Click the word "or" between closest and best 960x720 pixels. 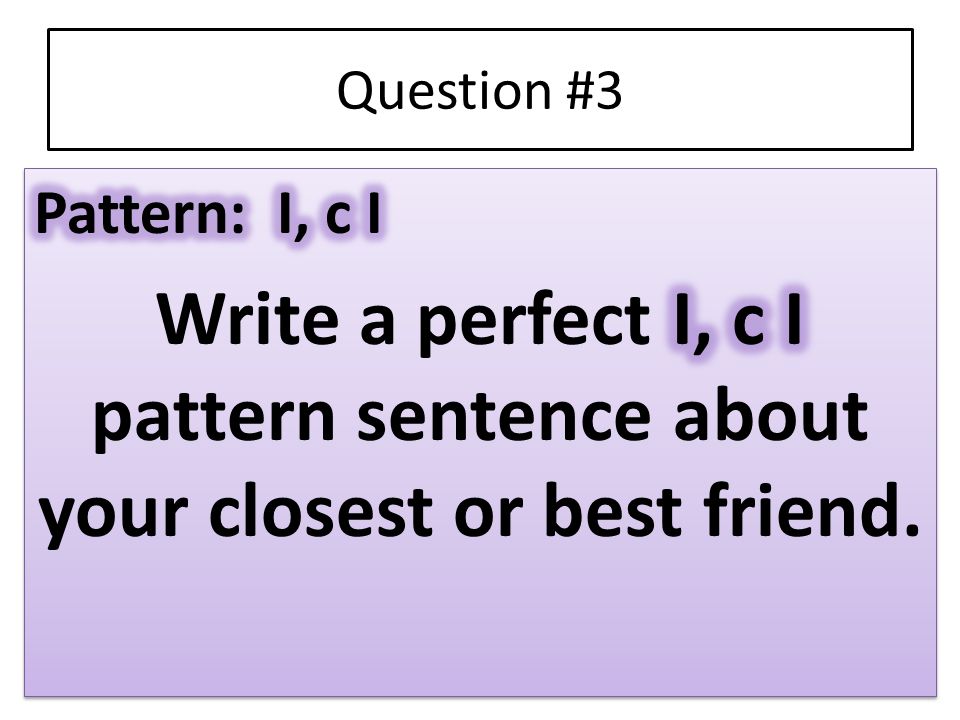[489, 514]
